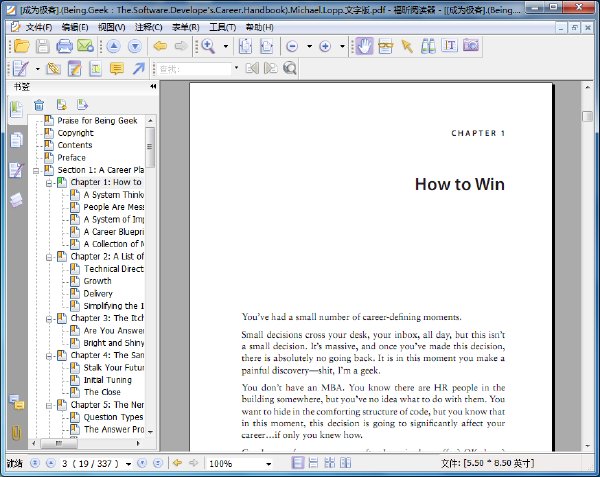
Task: Select the blue arrow drawing tool
Action: [139, 69]
